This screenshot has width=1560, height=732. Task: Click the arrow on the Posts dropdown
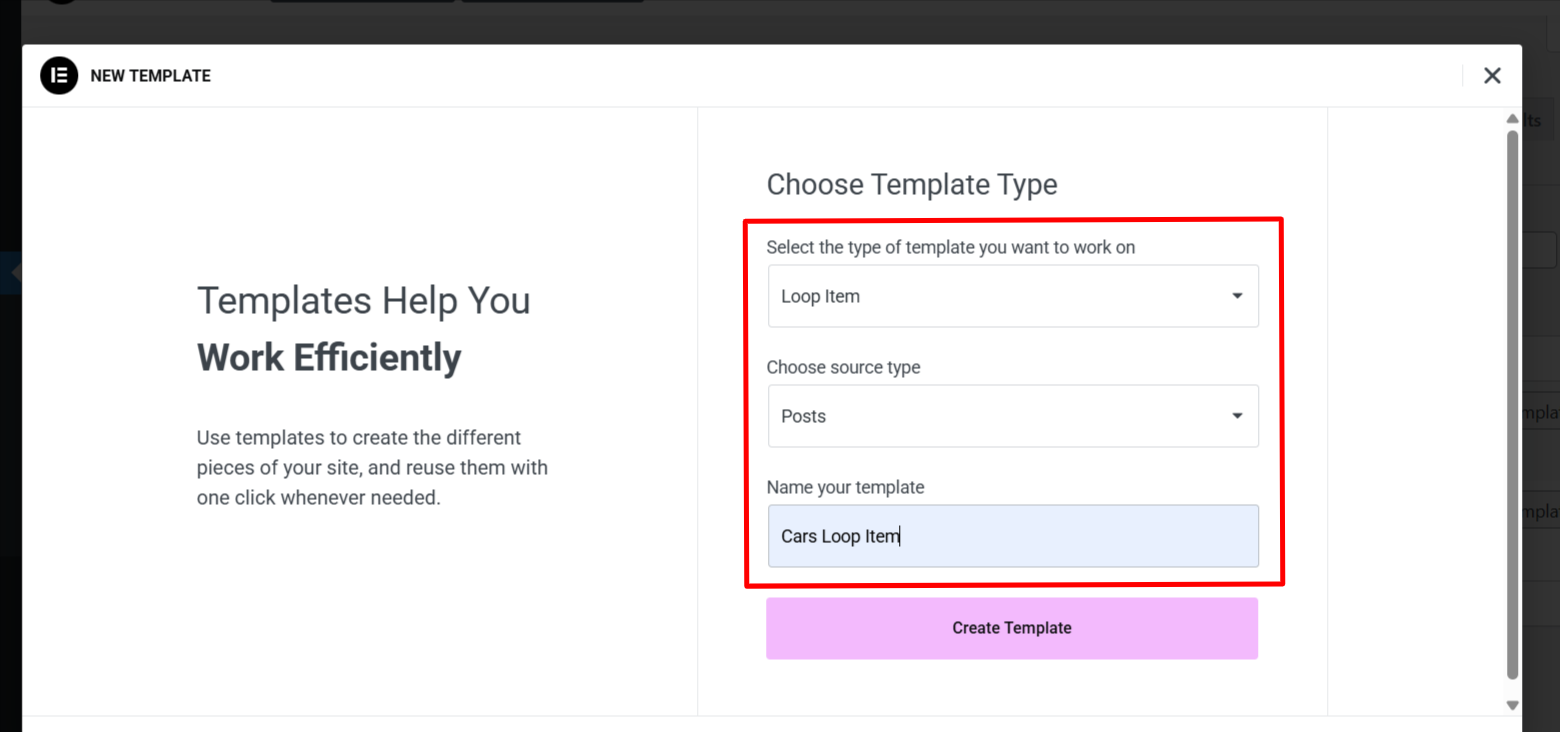tap(1237, 416)
